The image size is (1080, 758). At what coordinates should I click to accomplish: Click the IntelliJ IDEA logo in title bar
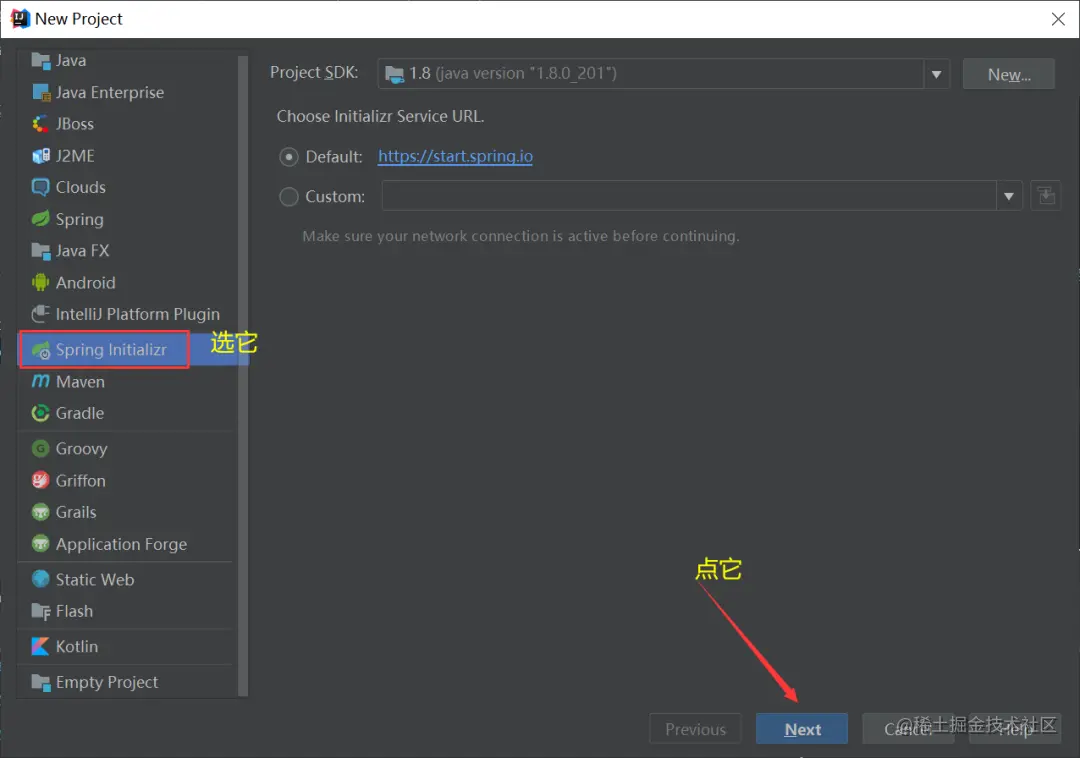(x=20, y=19)
